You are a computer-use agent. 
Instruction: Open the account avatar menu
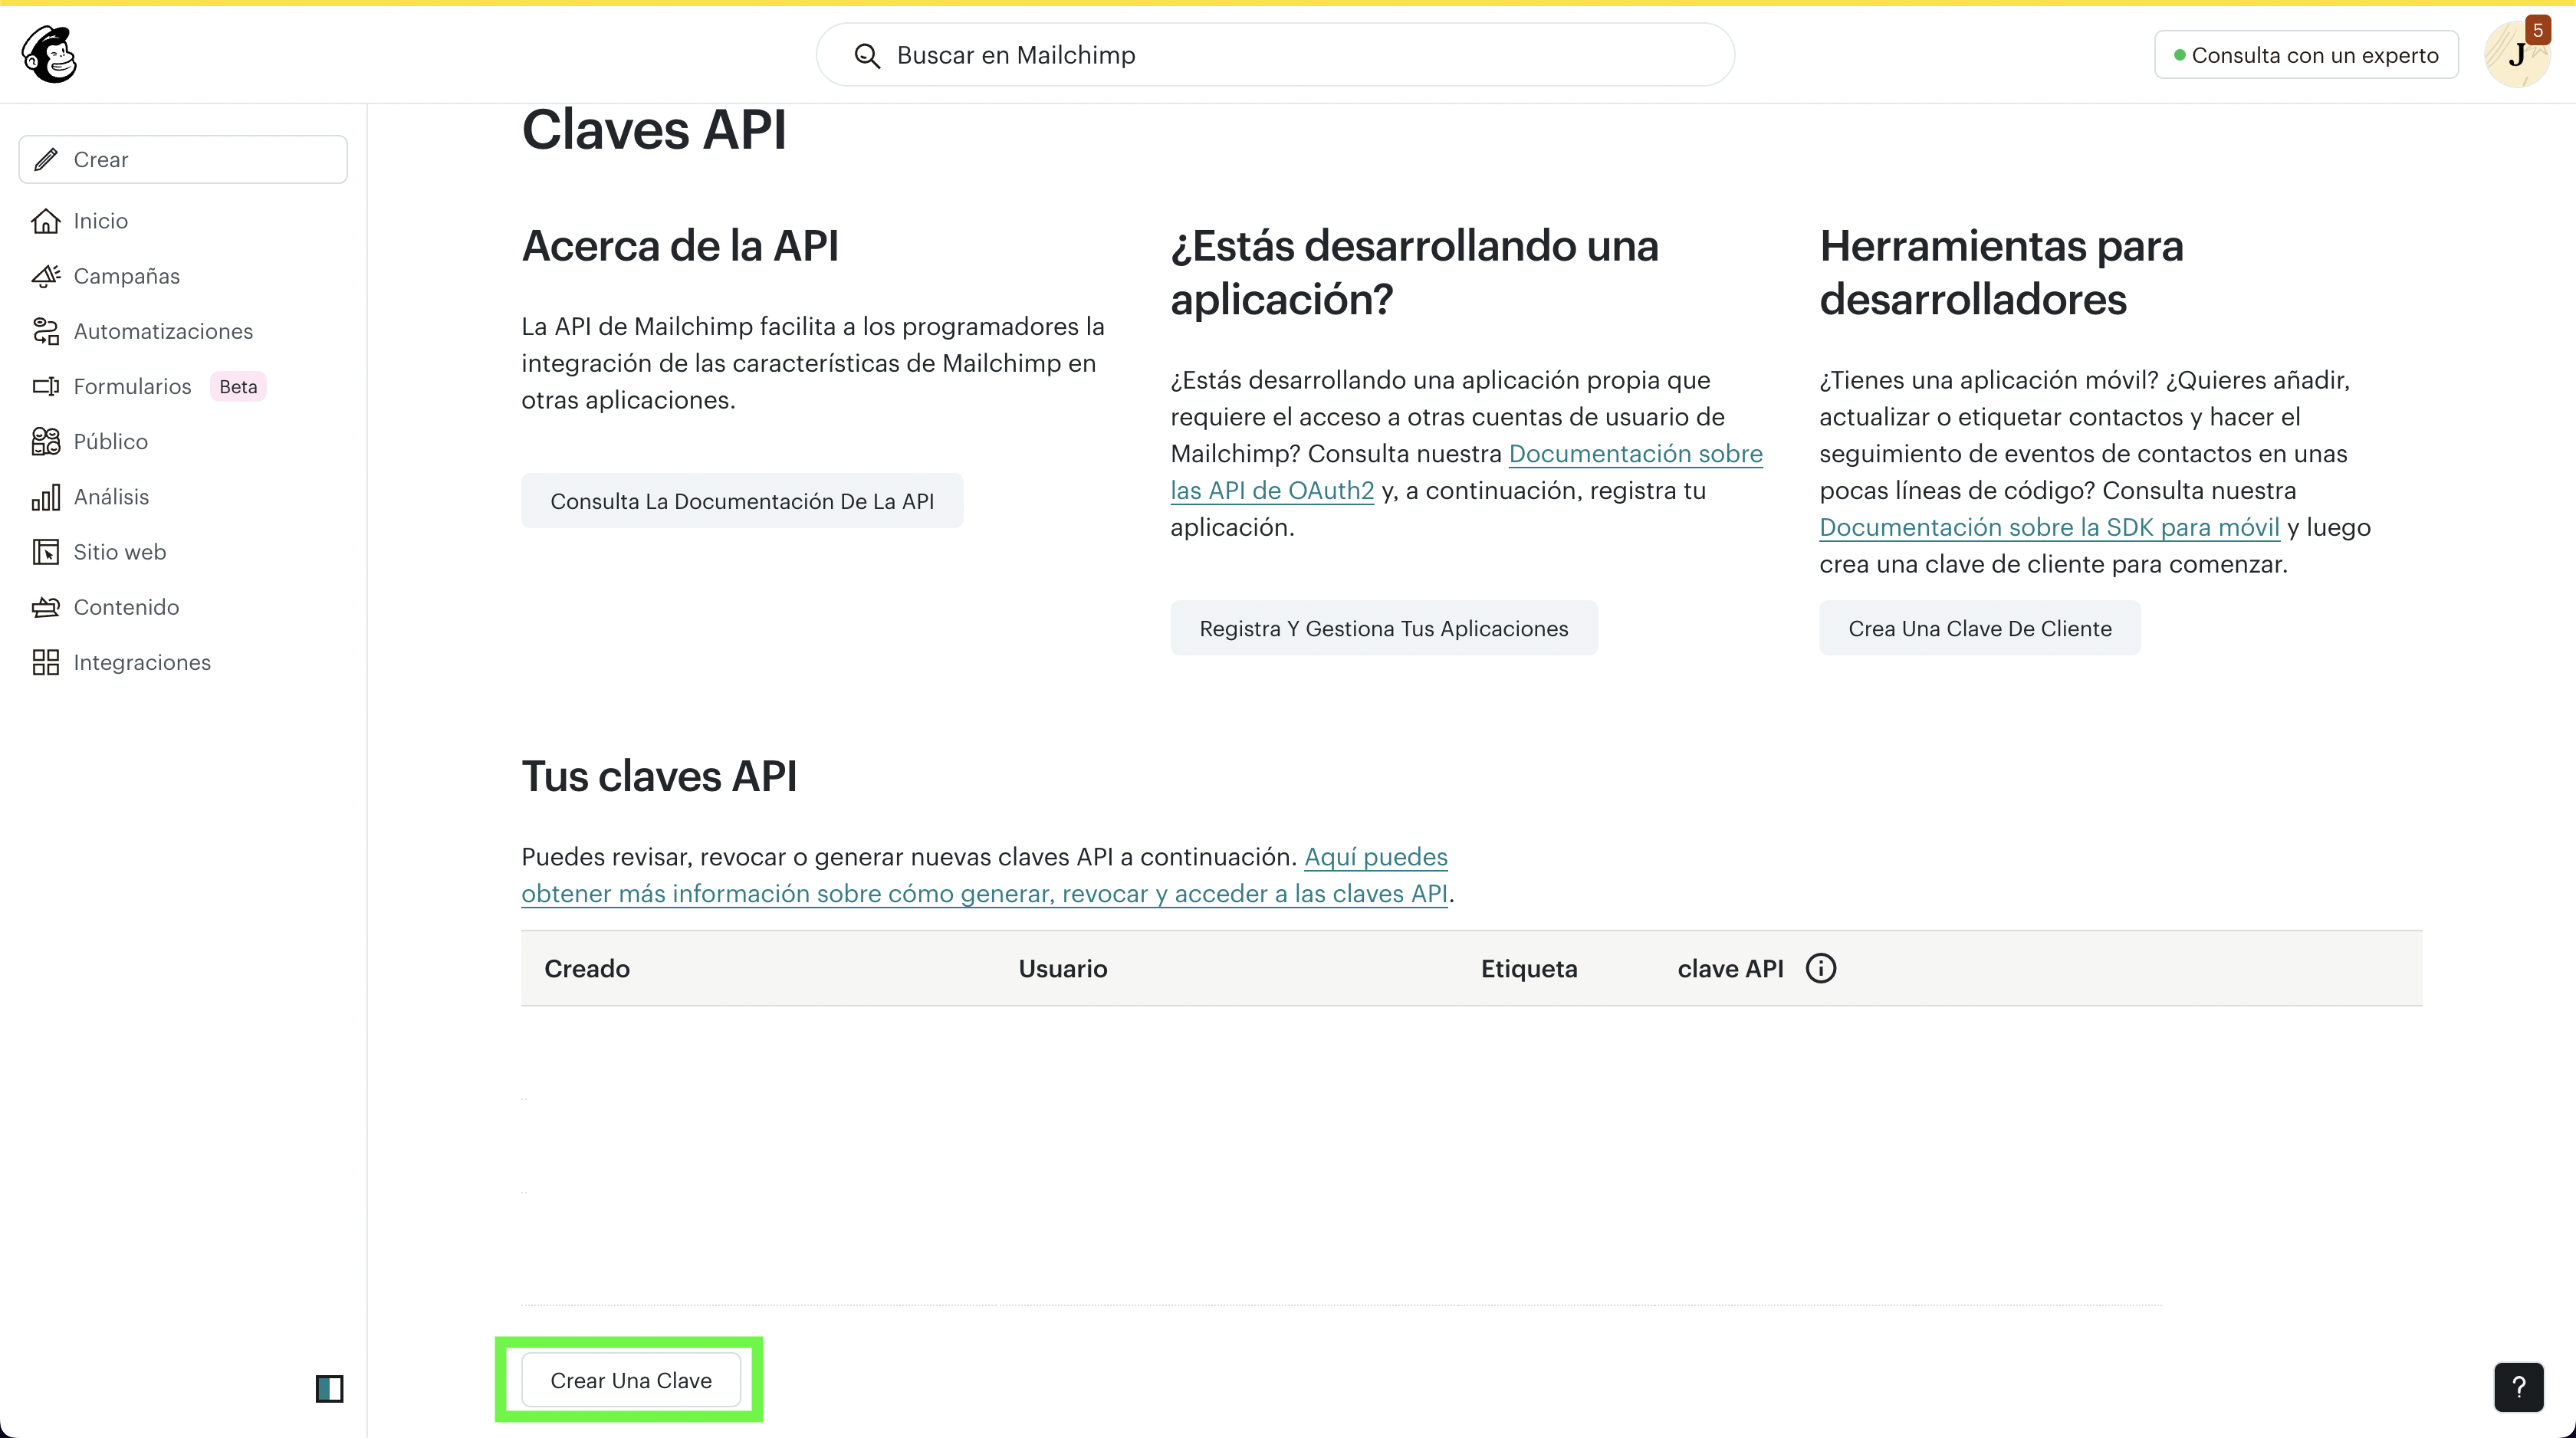coord(2516,55)
